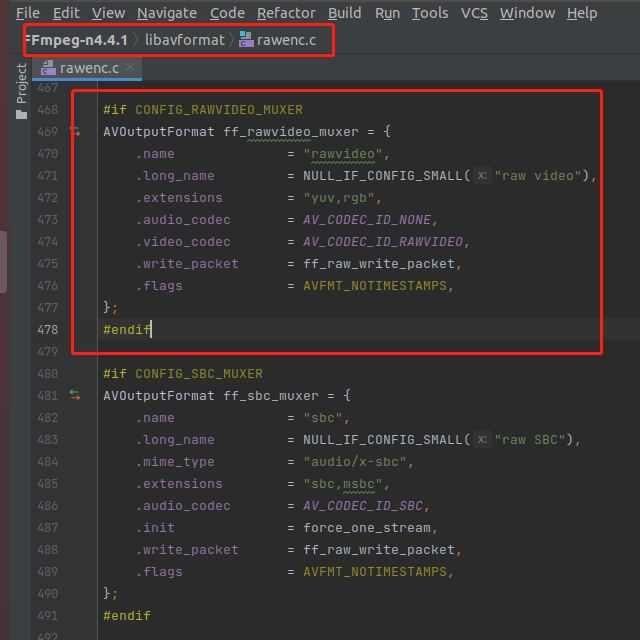Viewport: 640px width, 640px height.
Task: Click the "rawvideo" string on line 470
Action: point(342,154)
